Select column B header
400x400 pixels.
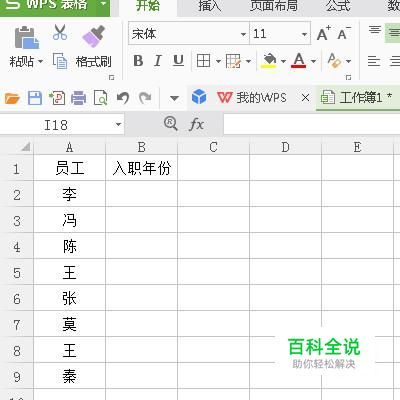pos(142,147)
